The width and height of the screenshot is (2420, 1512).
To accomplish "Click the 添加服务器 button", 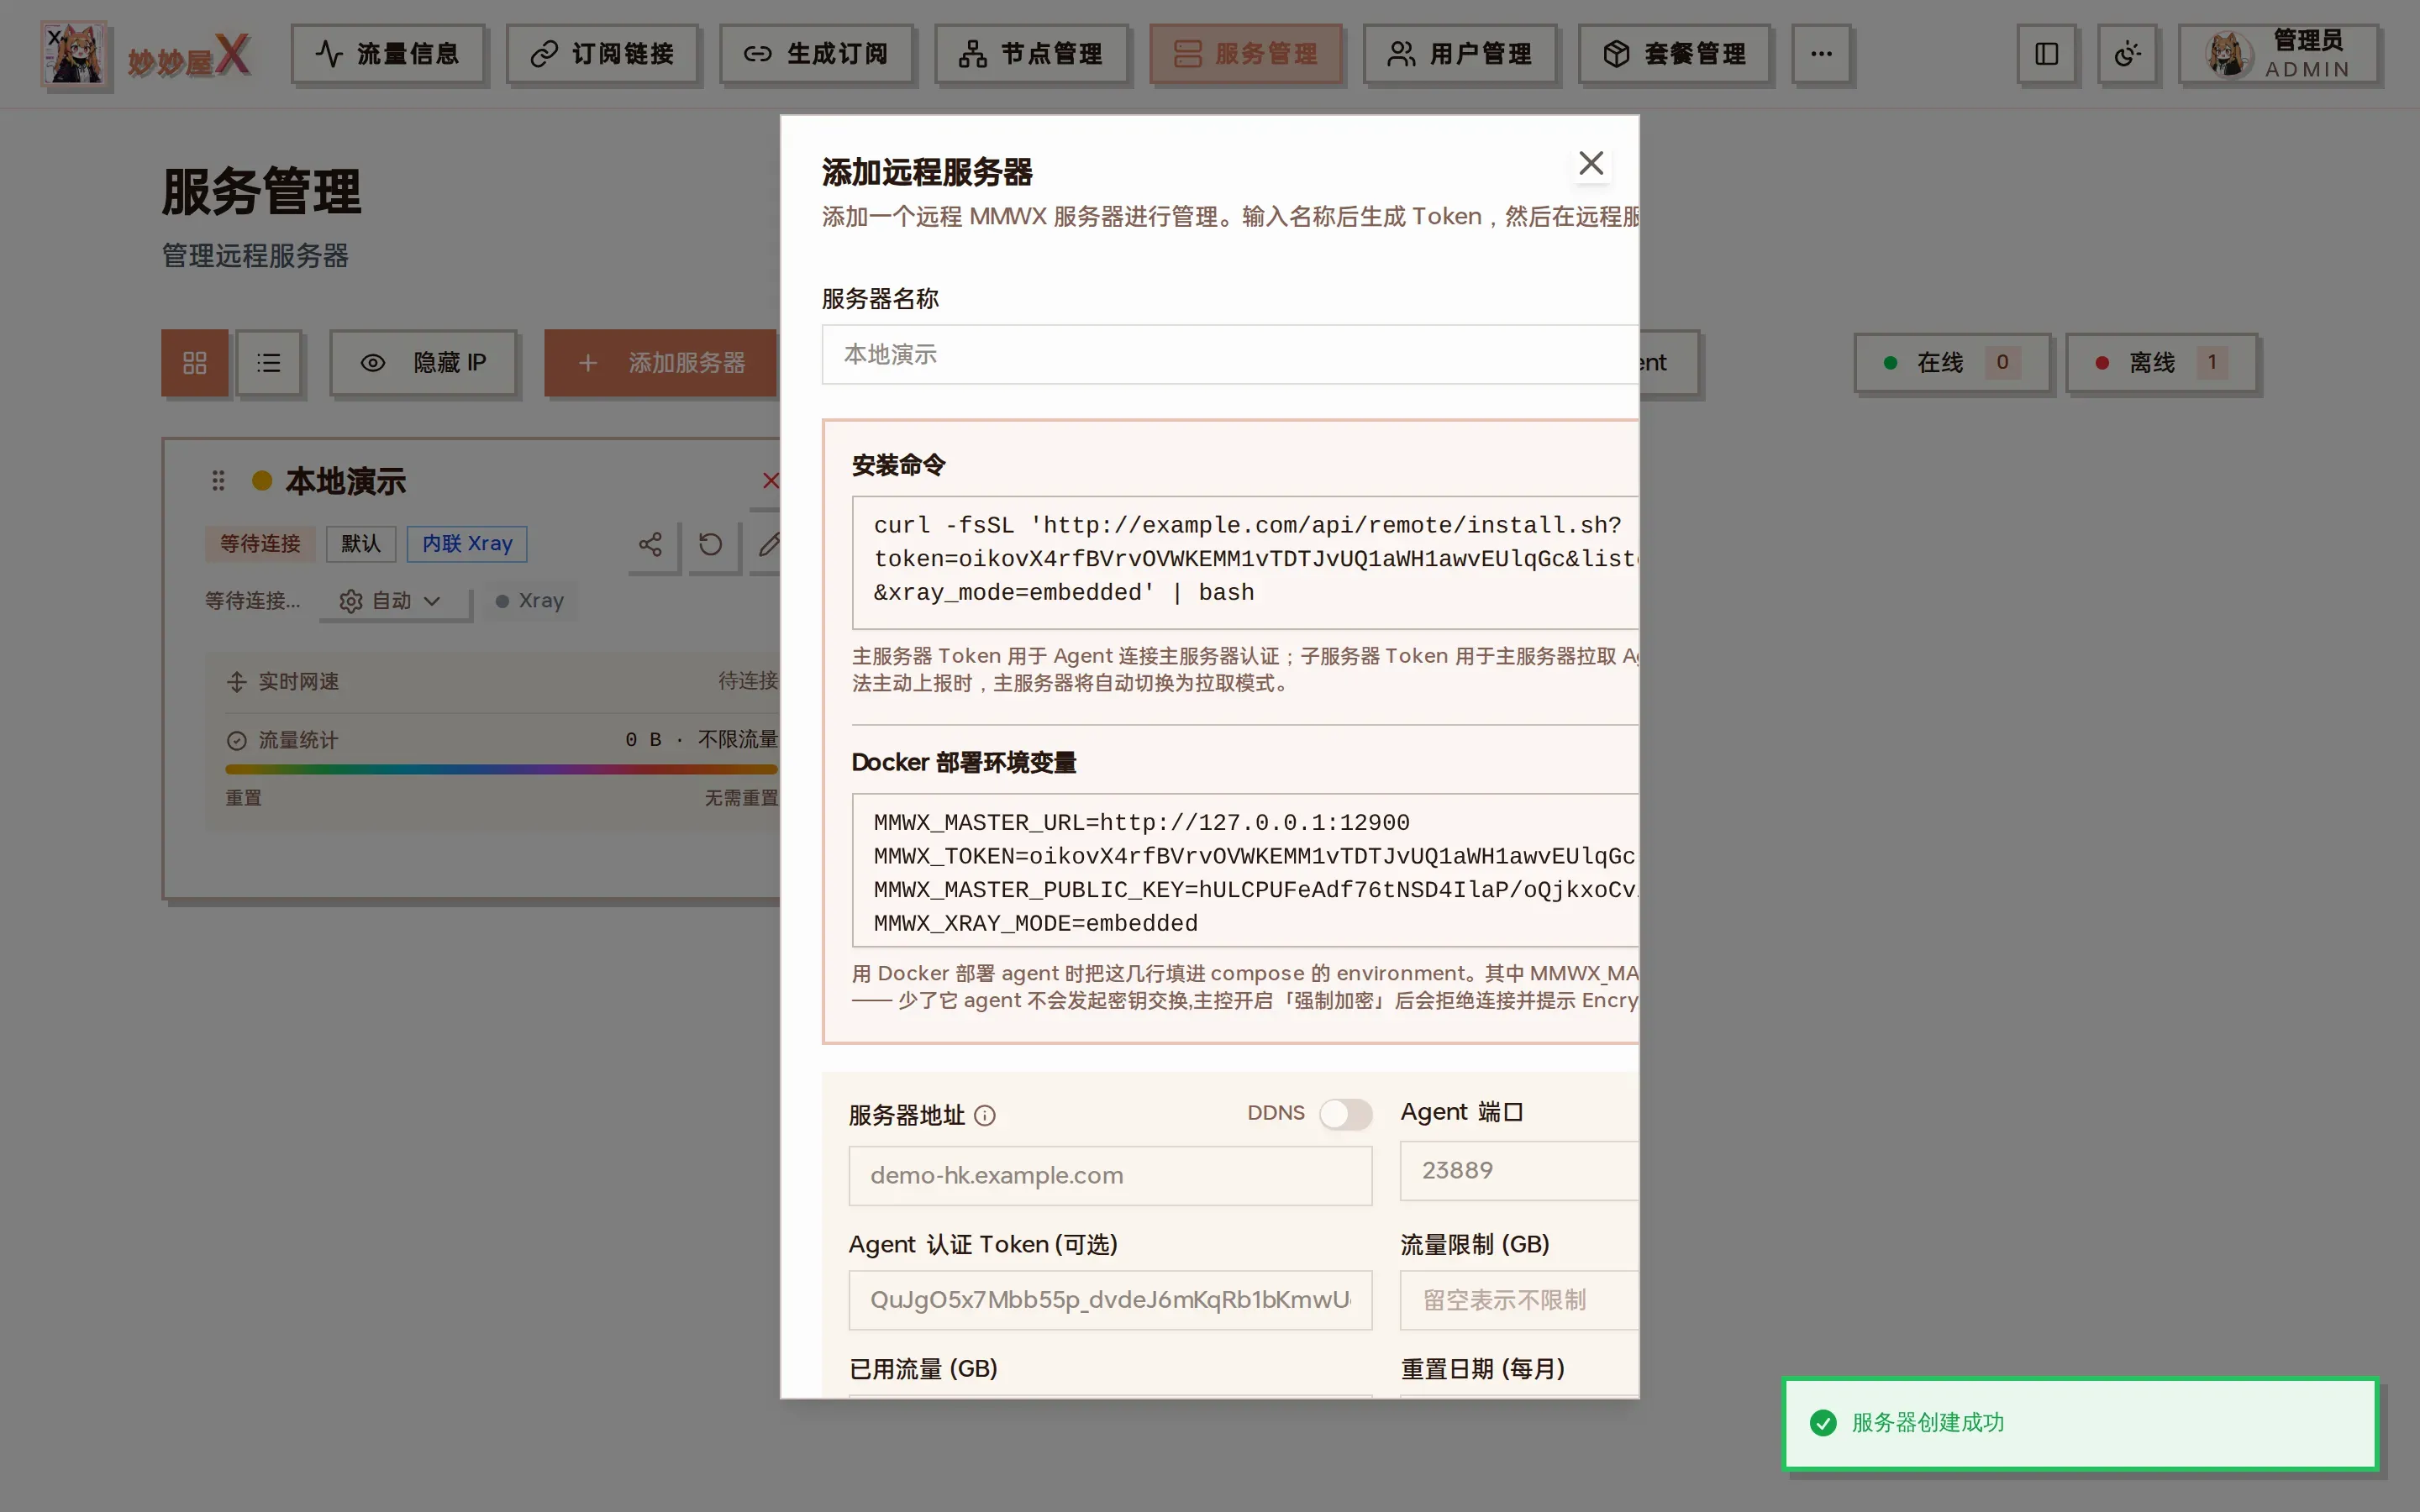I will pyautogui.click(x=661, y=362).
